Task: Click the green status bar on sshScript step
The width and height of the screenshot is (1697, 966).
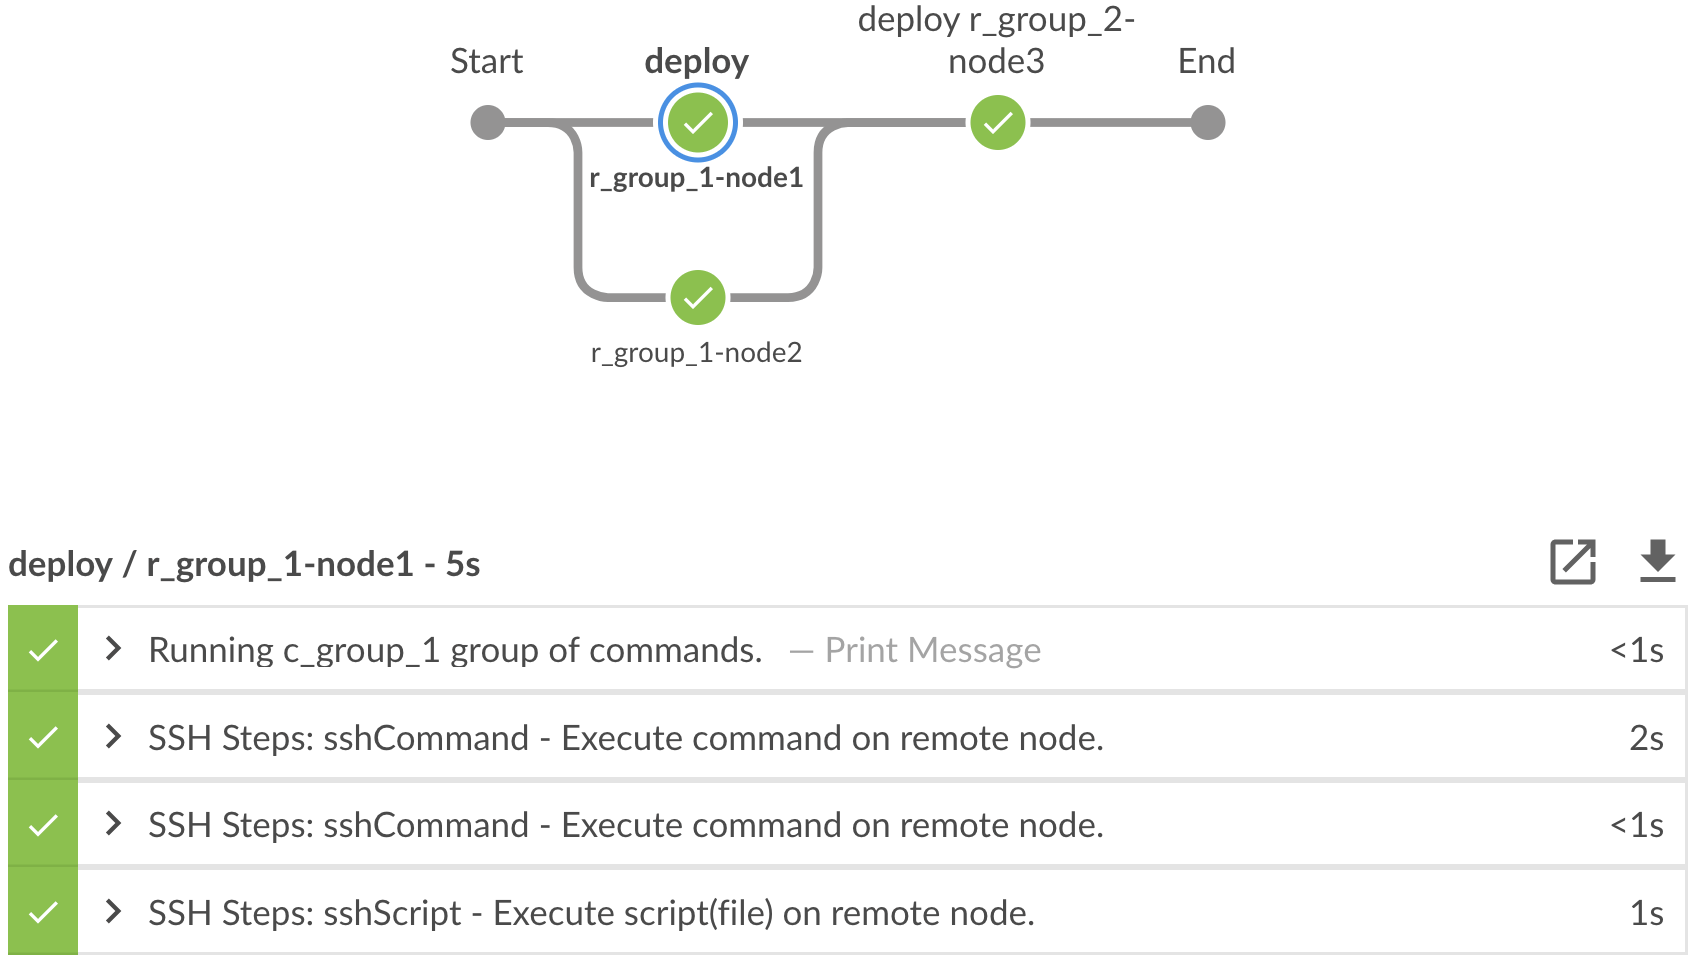Action: [42, 912]
